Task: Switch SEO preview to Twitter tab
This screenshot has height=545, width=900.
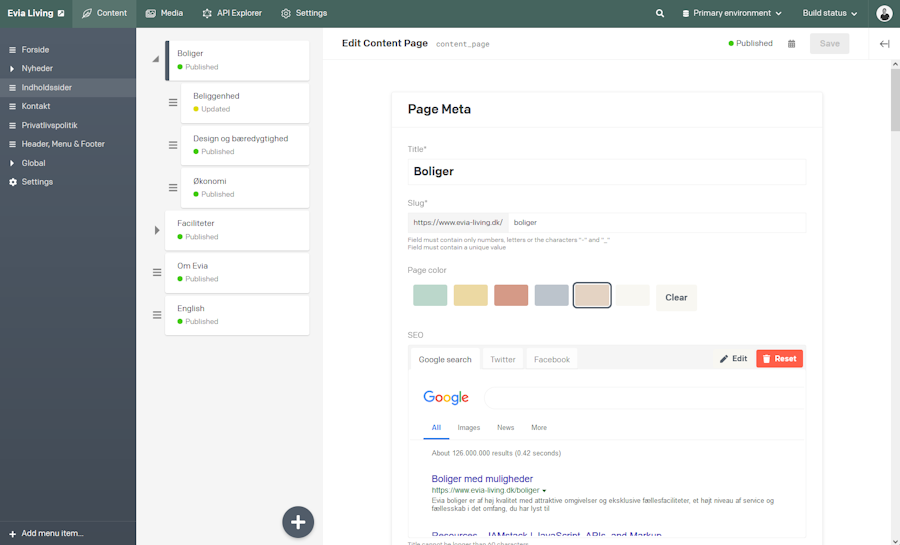Action: click(503, 359)
